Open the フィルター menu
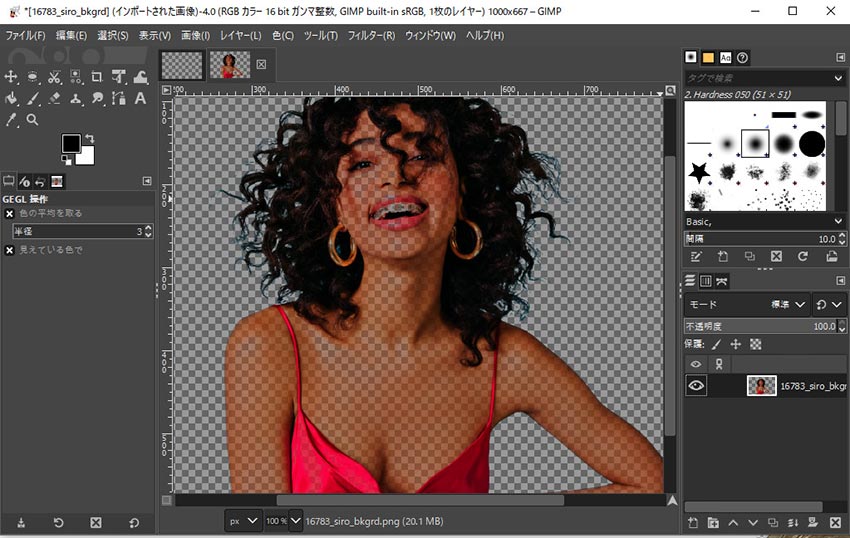 [370, 36]
